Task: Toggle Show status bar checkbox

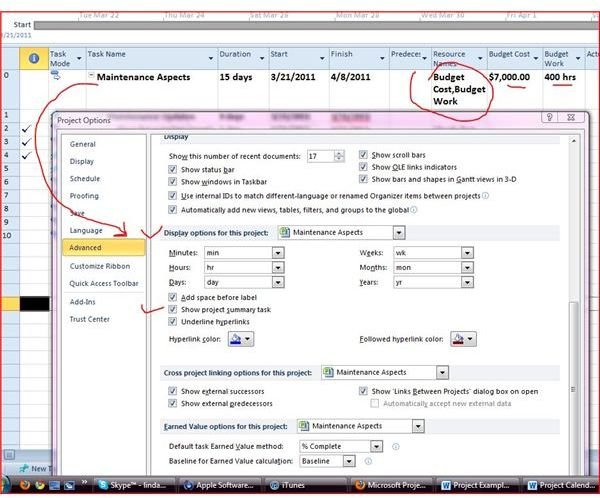Action: [173, 169]
